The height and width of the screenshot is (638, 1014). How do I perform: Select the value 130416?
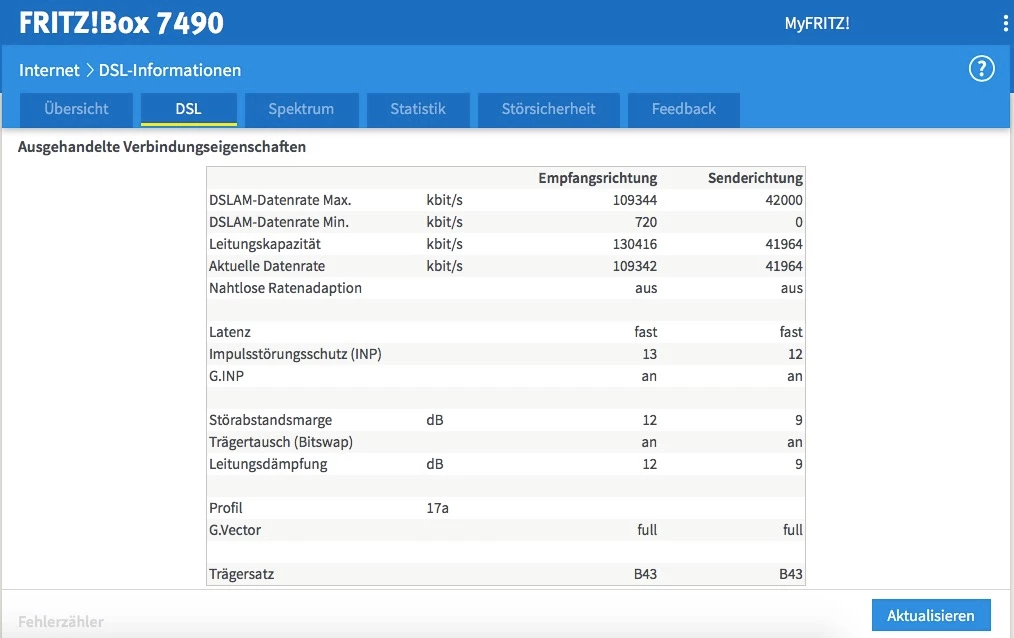[x=634, y=244]
